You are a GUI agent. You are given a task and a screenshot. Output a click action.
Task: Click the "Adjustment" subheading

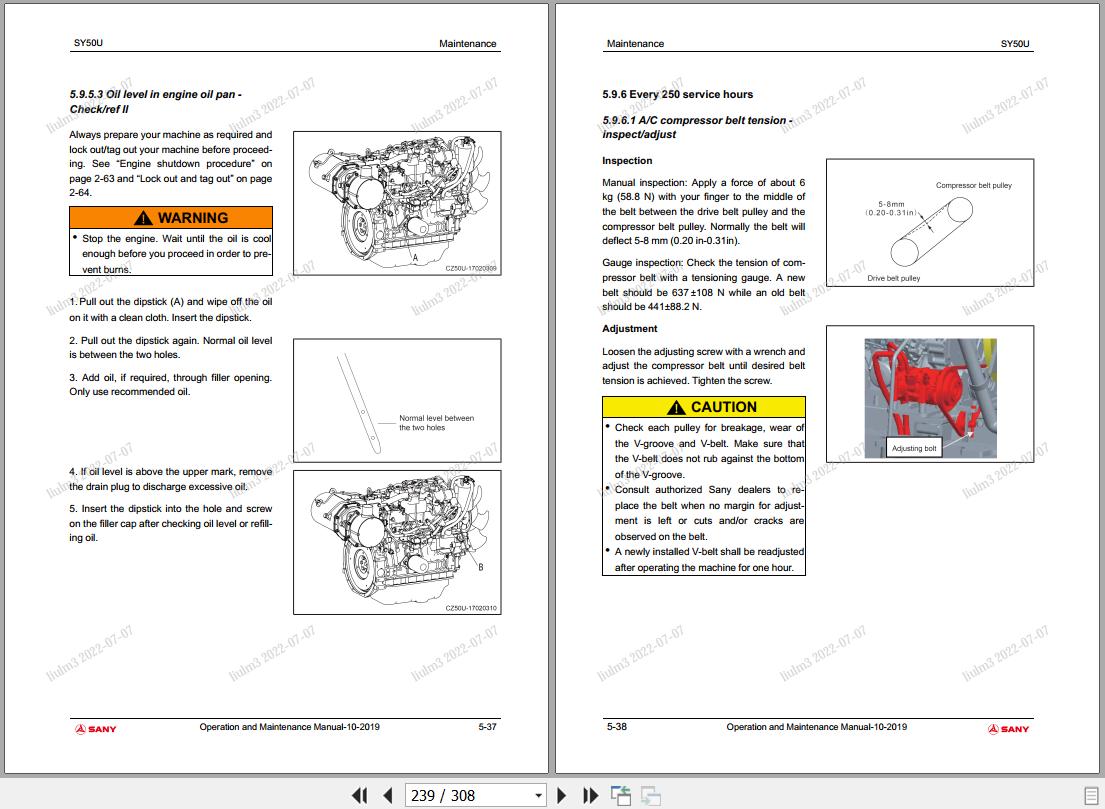[629, 329]
